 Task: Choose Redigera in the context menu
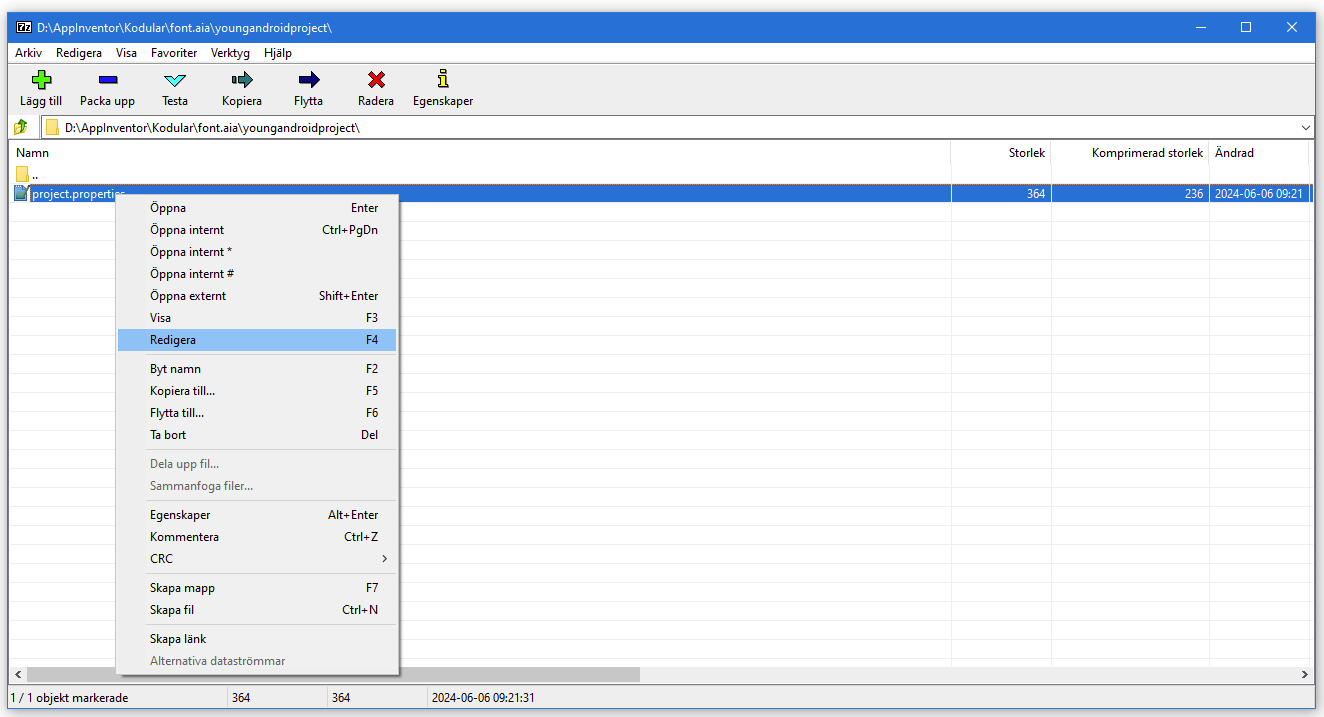[173, 340]
